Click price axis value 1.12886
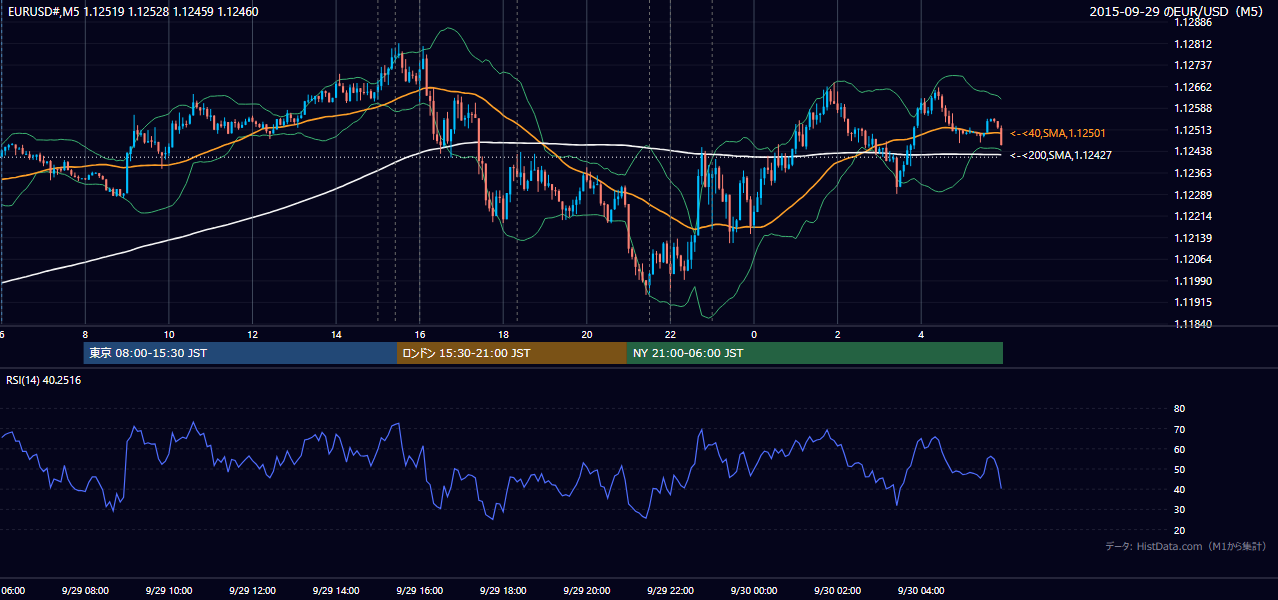Viewport: 1278px width, 600px height. [x=1194, y=22]
